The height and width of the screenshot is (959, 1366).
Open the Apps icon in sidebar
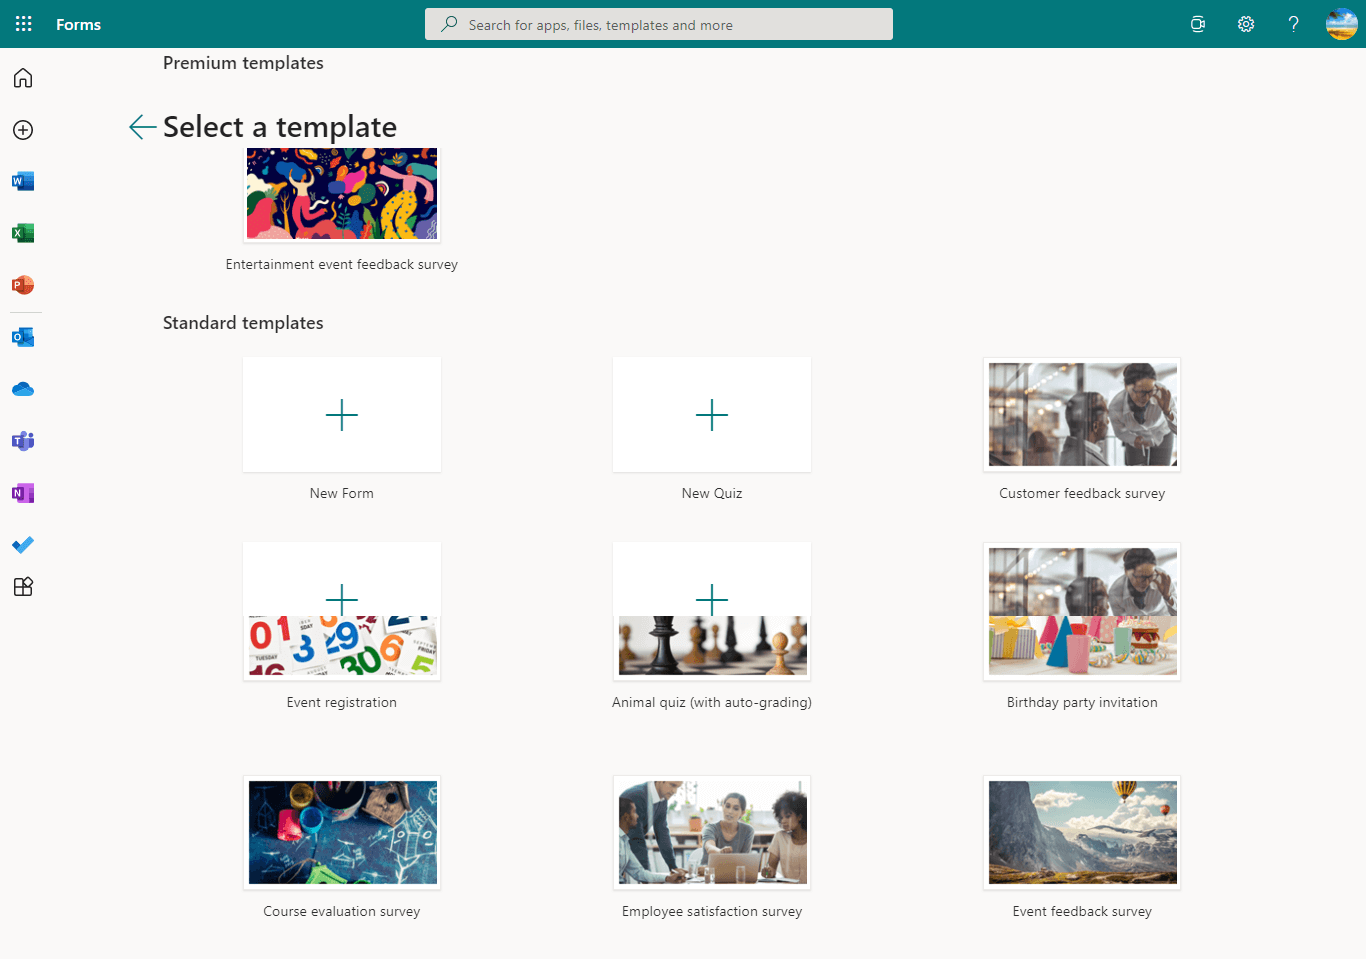(x=23, y=587)
